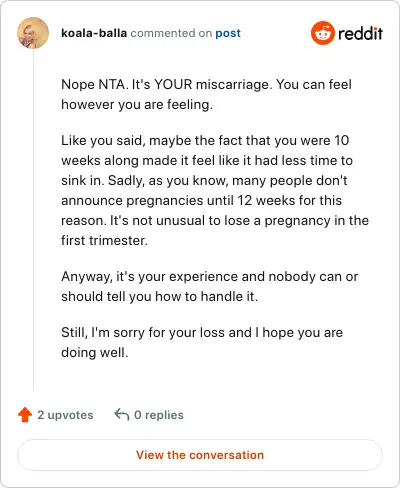Click the words "first trimester"

[104, 240]
